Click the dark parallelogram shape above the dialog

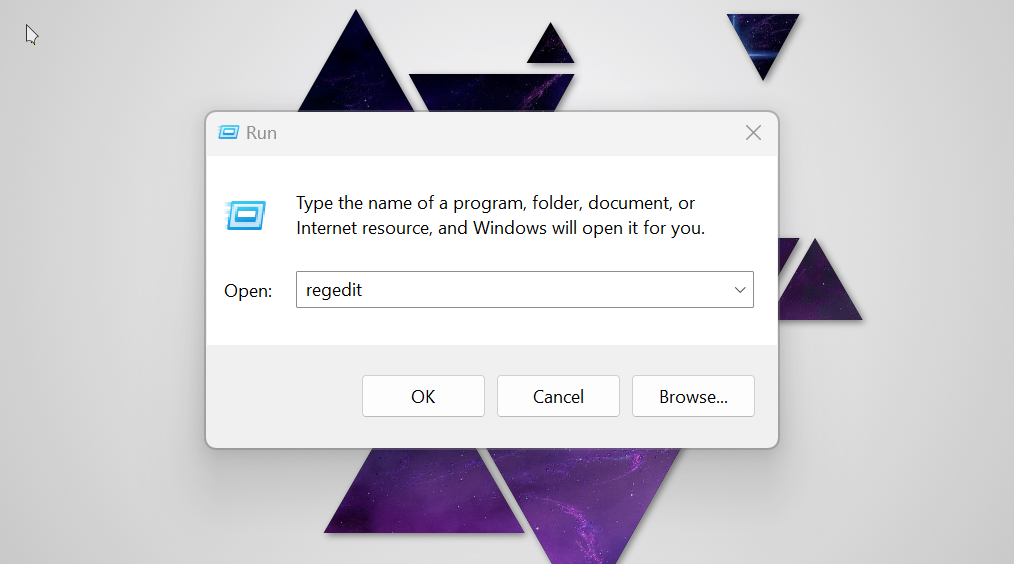tap(491, 92)
